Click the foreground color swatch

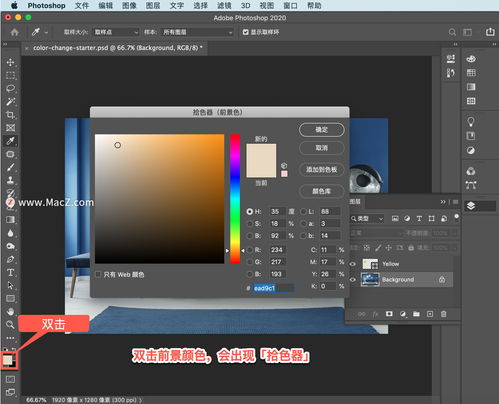tap(7, 360)
